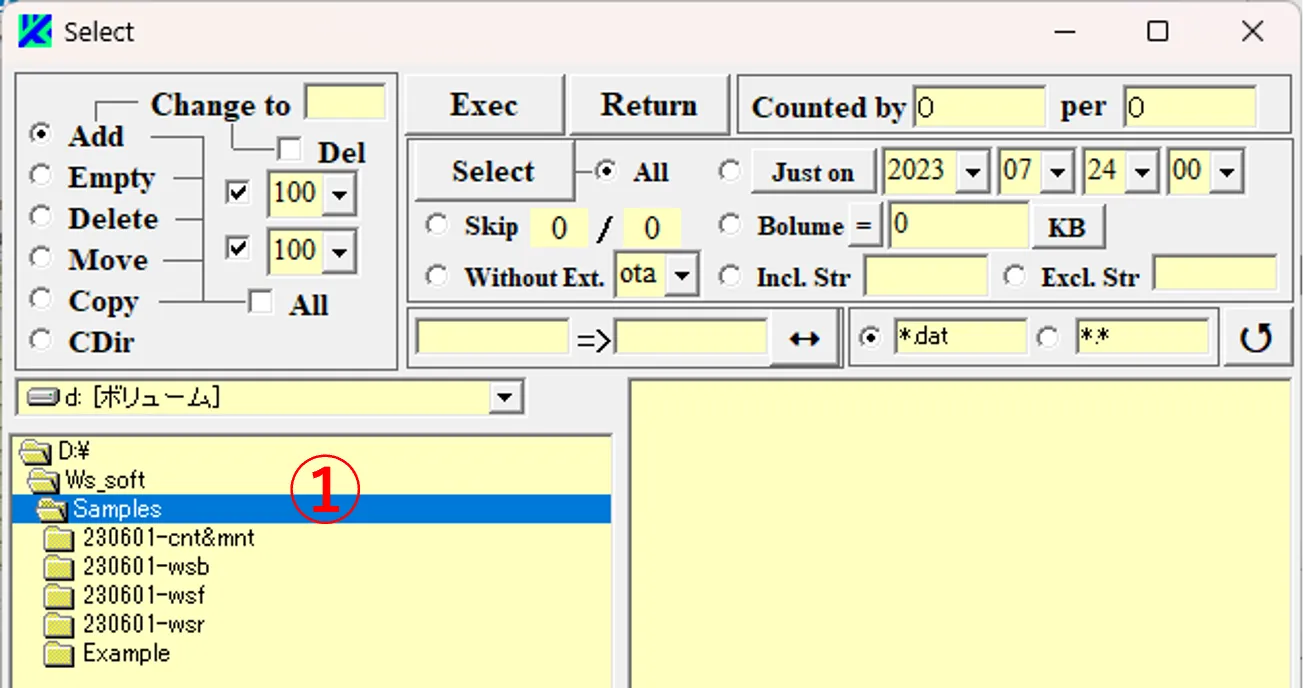The width and height of the screenshot is (1303, 688).
Task: Click the app logo icon in title bar
Action: [35, 31]
